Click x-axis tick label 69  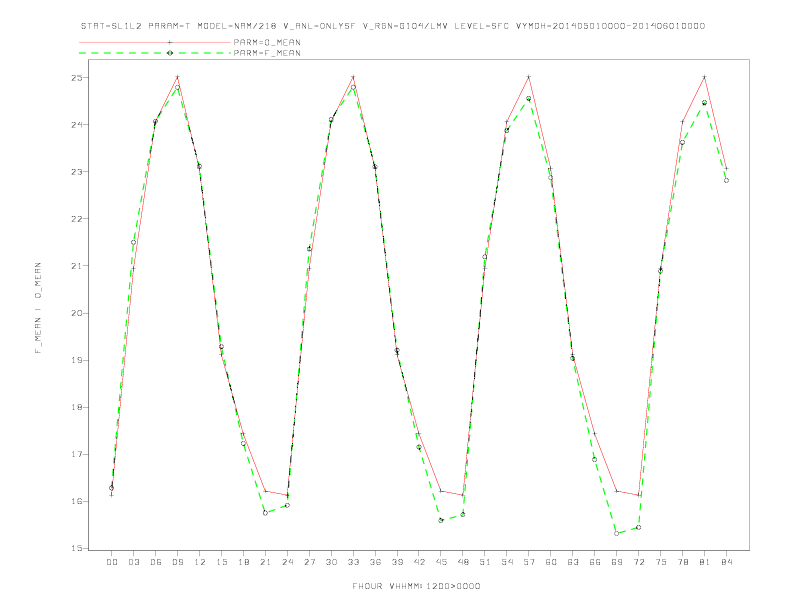tap(617, 562)
